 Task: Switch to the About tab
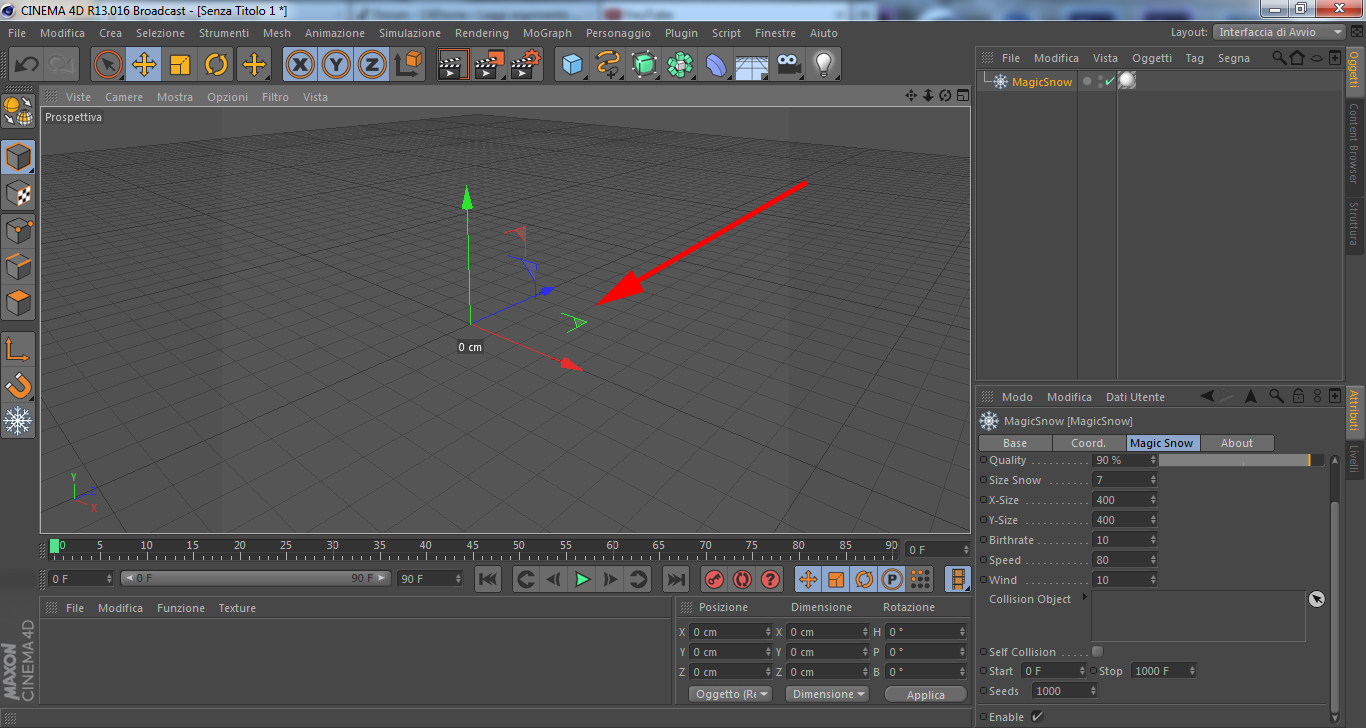(x=1237, y=443)
